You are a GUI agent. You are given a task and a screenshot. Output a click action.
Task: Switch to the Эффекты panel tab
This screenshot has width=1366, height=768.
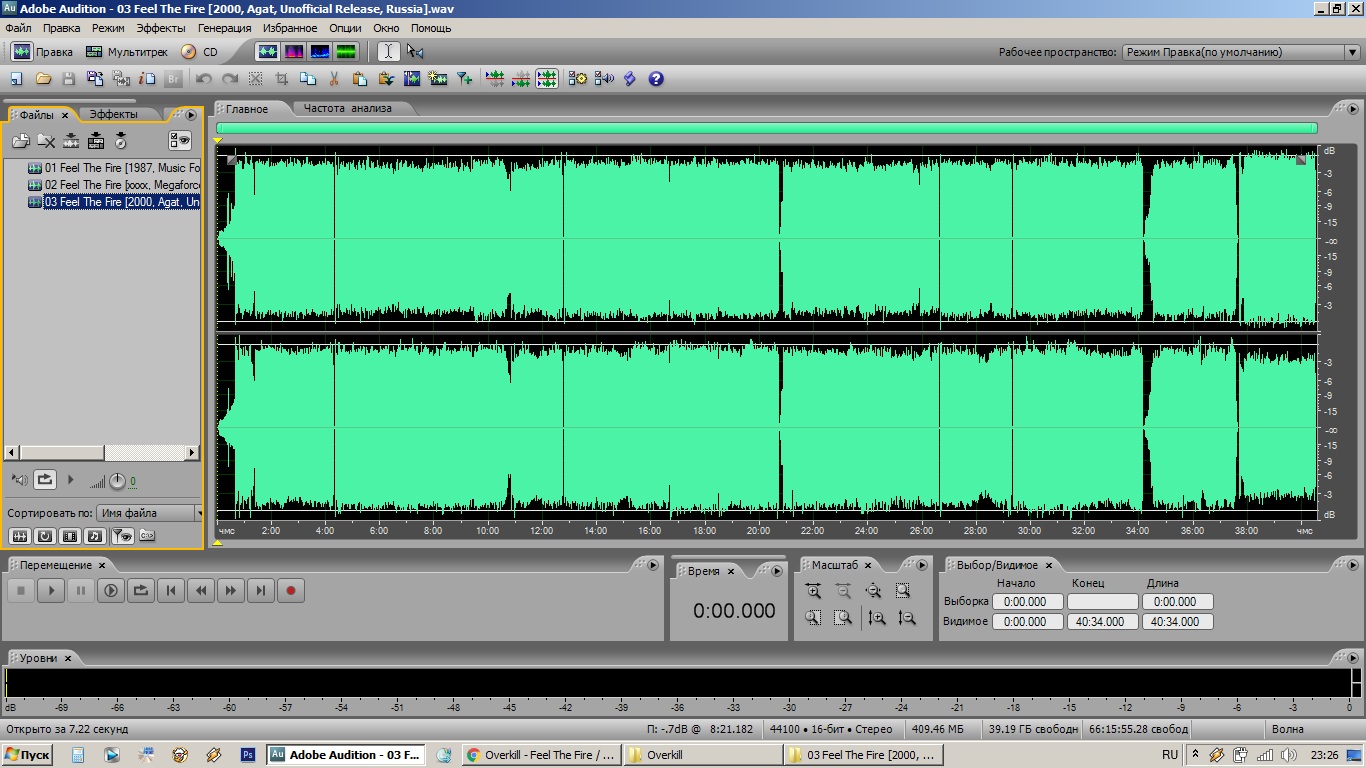[x=114, y=115]
